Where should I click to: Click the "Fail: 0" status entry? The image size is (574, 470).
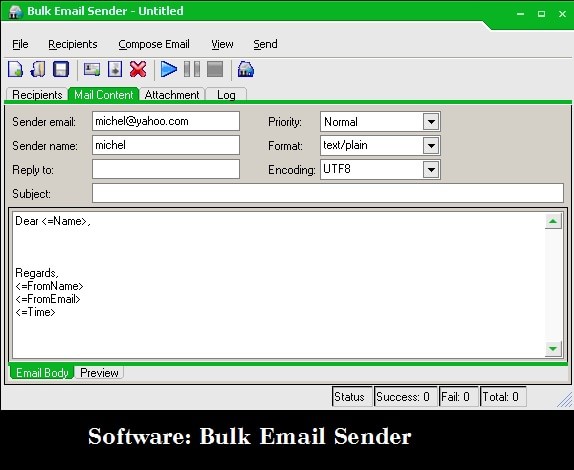(459, 397)
